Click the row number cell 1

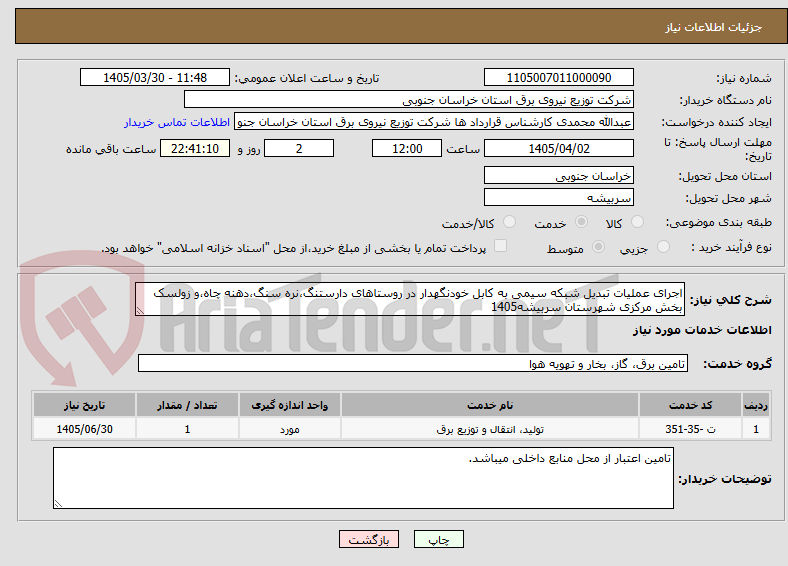[x=756, y=429]
